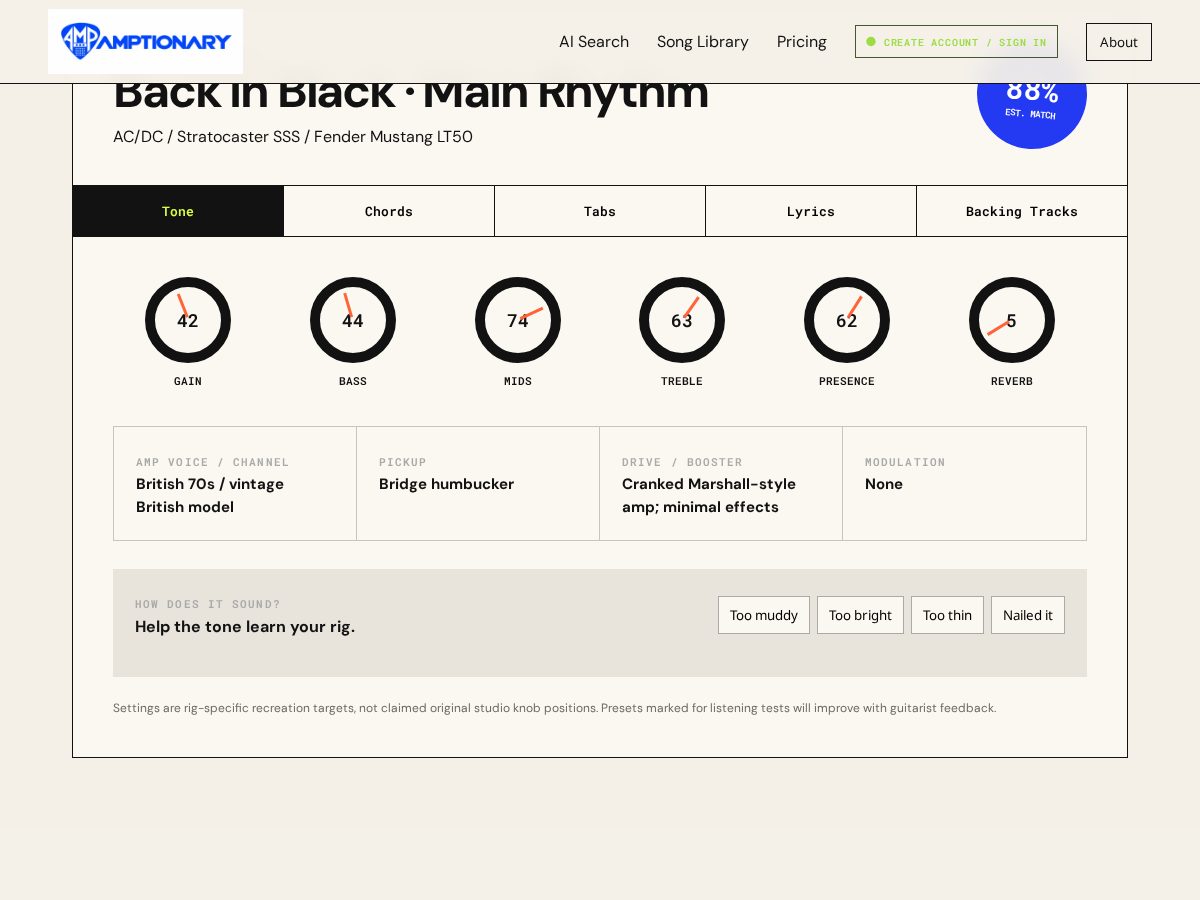Click the rig-specific recreation targets disclaimer
The image size is (1200, 900).
click(x=554, y=708)
